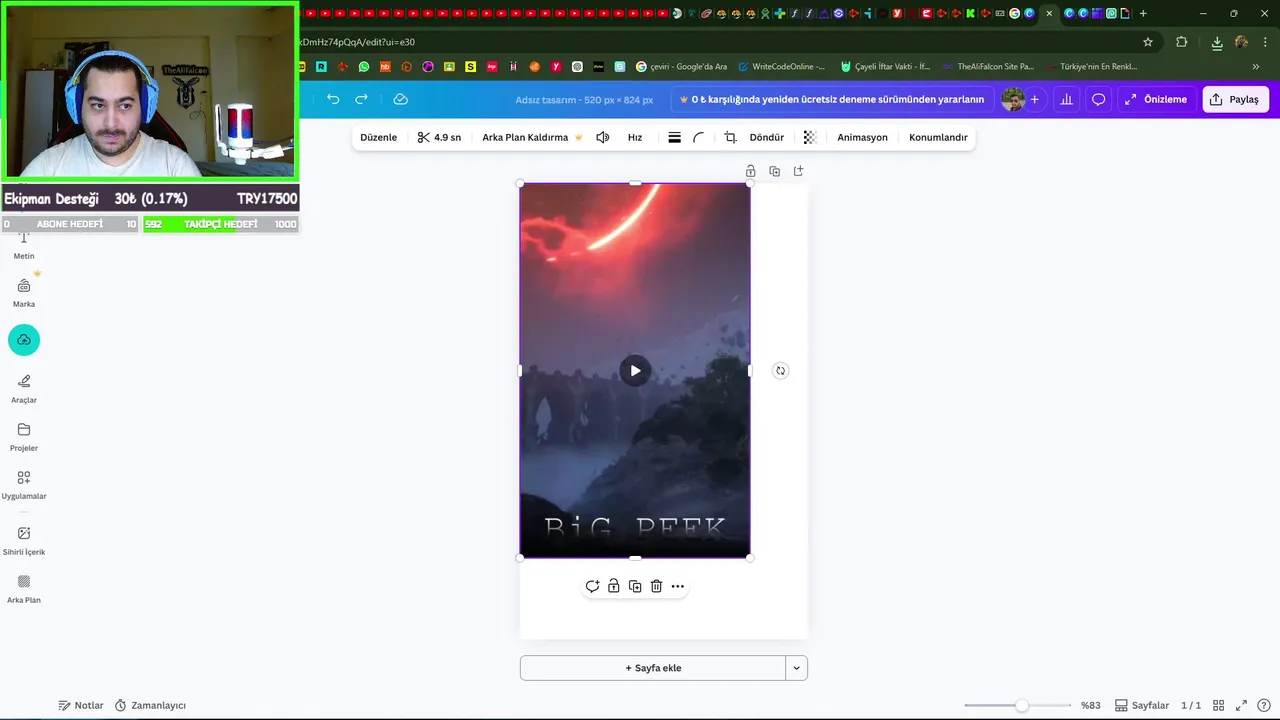Viewport: 1280px width, 720px height.
Task: Open the video volume speaker icon
Action: coord(602,137)
